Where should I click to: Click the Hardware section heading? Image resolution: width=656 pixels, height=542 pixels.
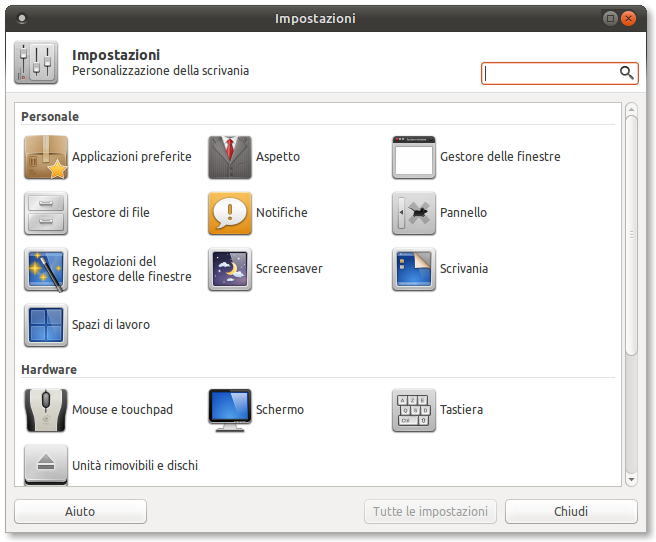pyautogui.click(x=49, y=370)
